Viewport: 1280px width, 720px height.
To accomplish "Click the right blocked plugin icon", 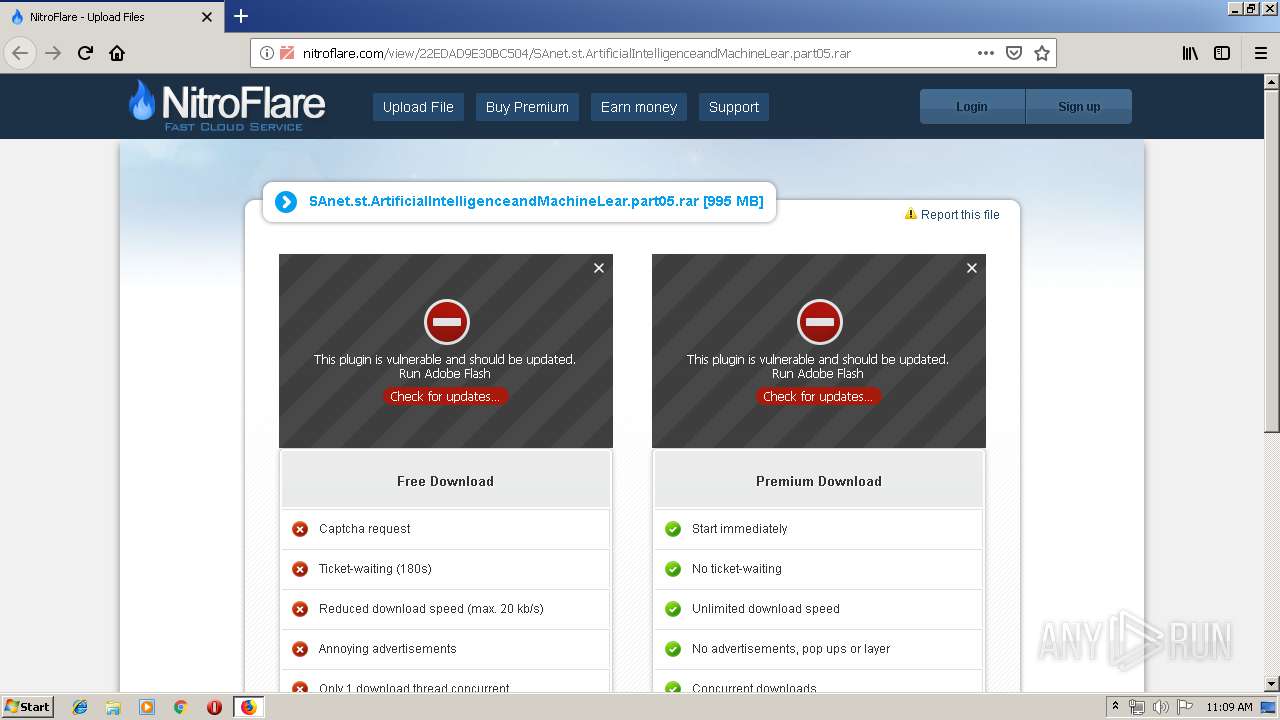I will (x=819, y=322).
